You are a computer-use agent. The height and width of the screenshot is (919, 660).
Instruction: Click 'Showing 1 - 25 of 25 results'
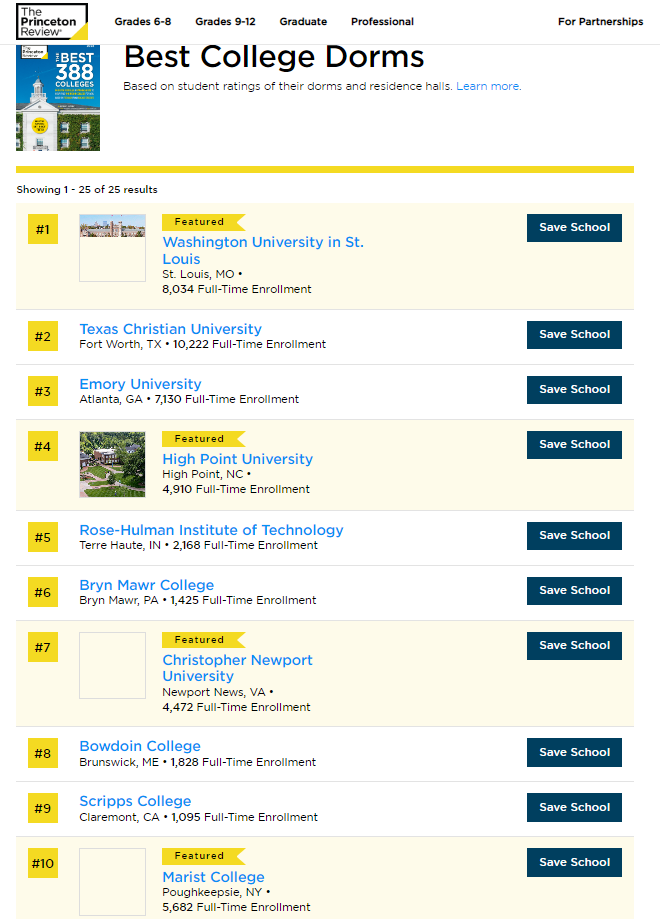click(87, 189)
